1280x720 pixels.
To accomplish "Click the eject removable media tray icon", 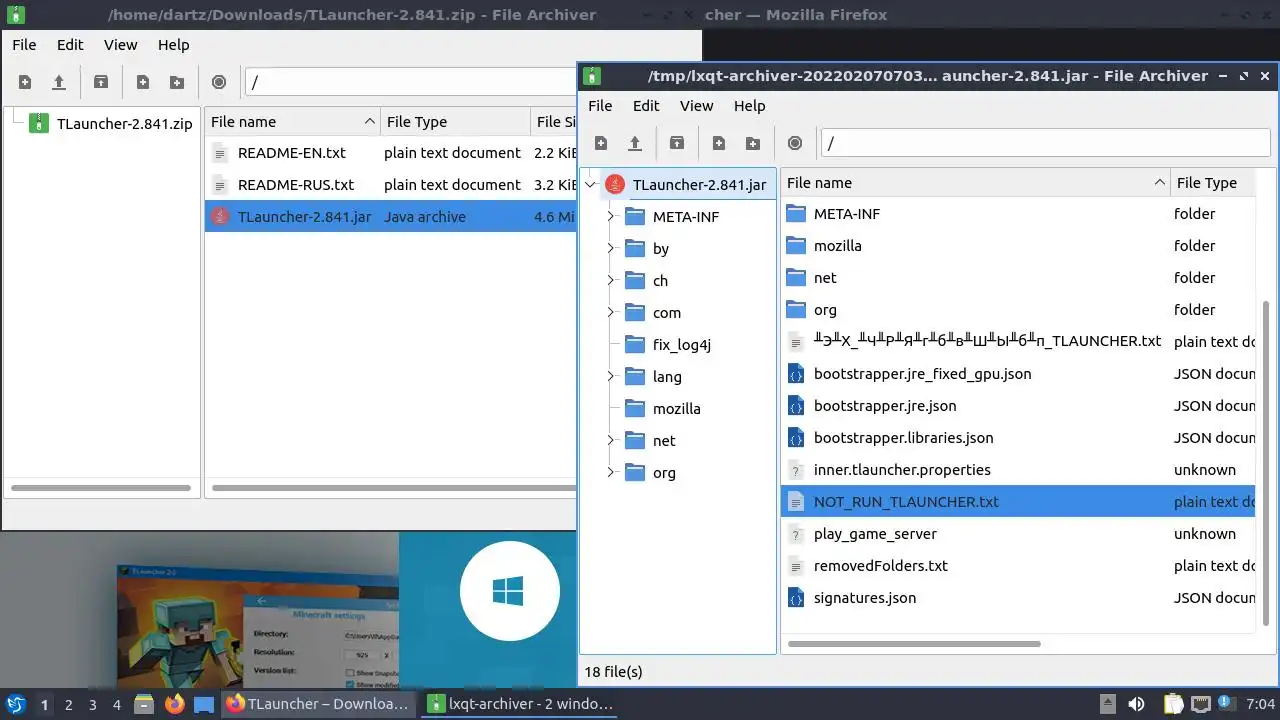I will click(x=1107, y=704).
